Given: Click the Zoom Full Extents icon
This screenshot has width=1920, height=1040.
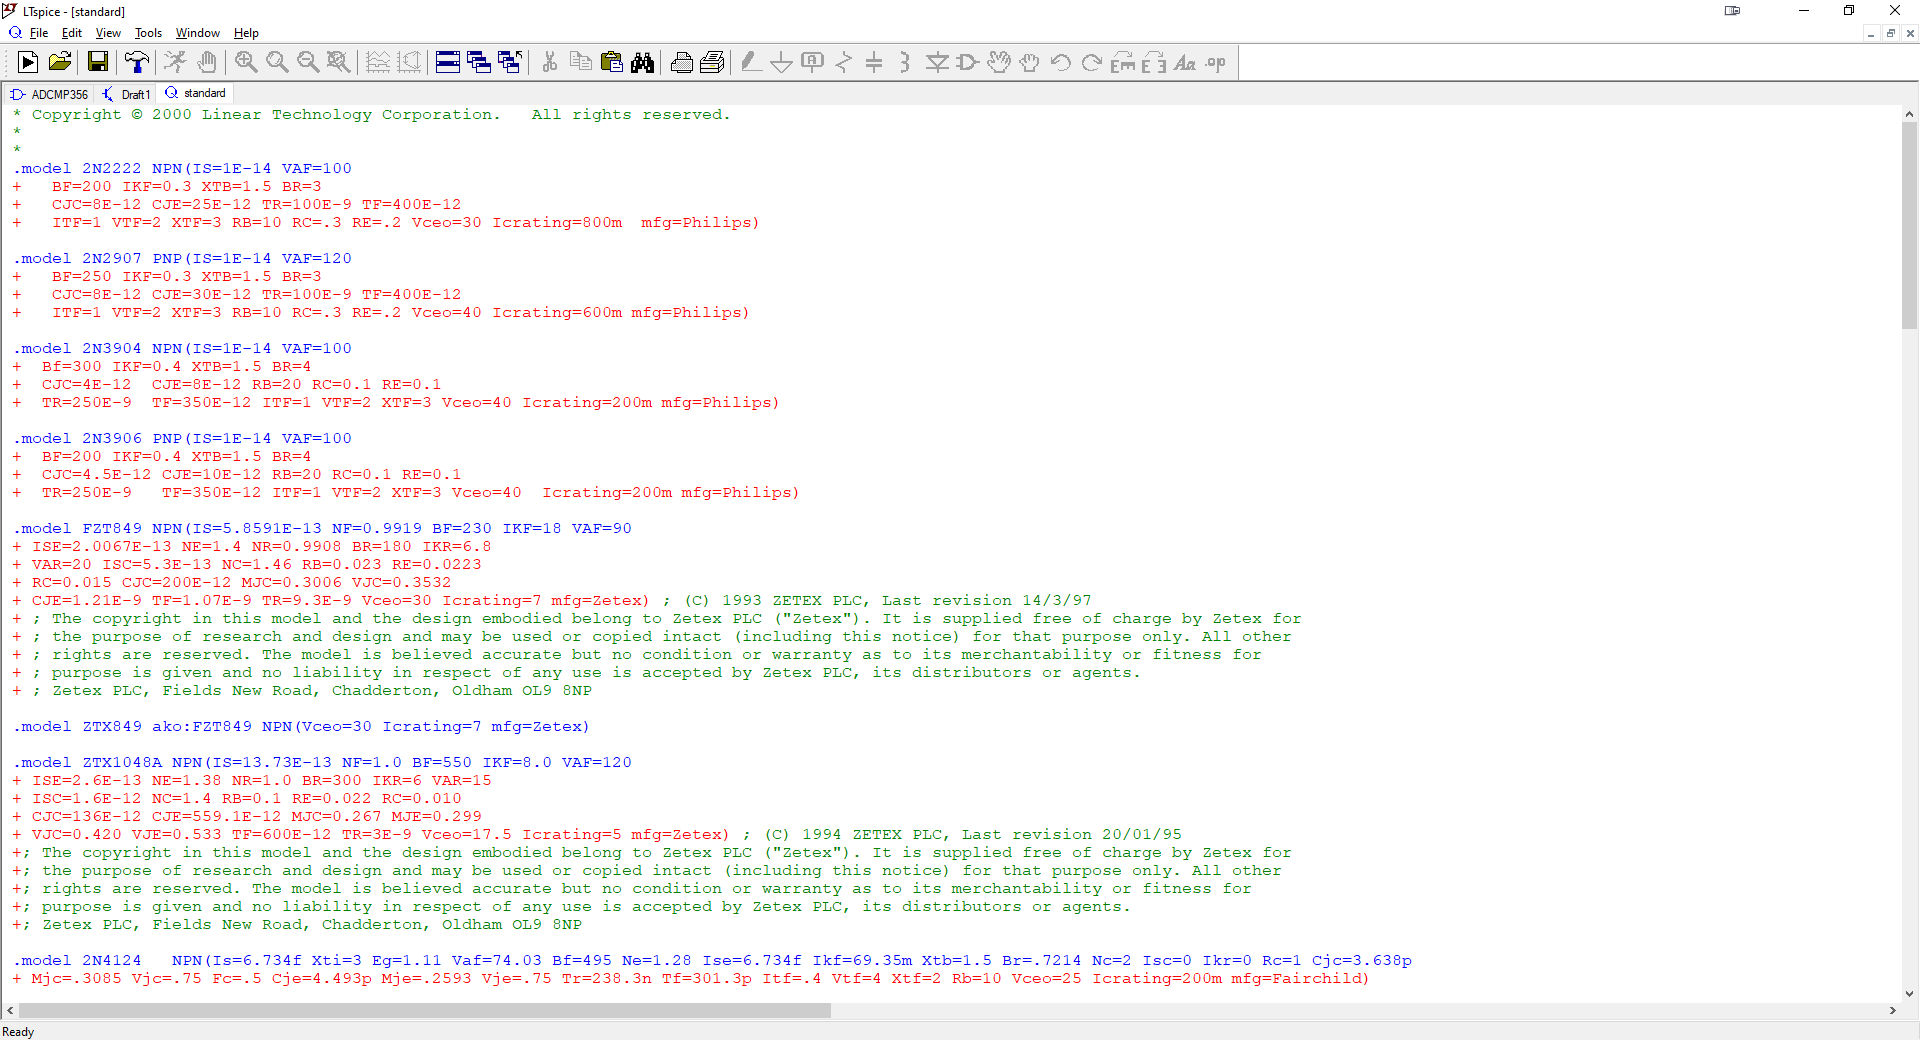Looking at the screenshot, I should point(339,62).
